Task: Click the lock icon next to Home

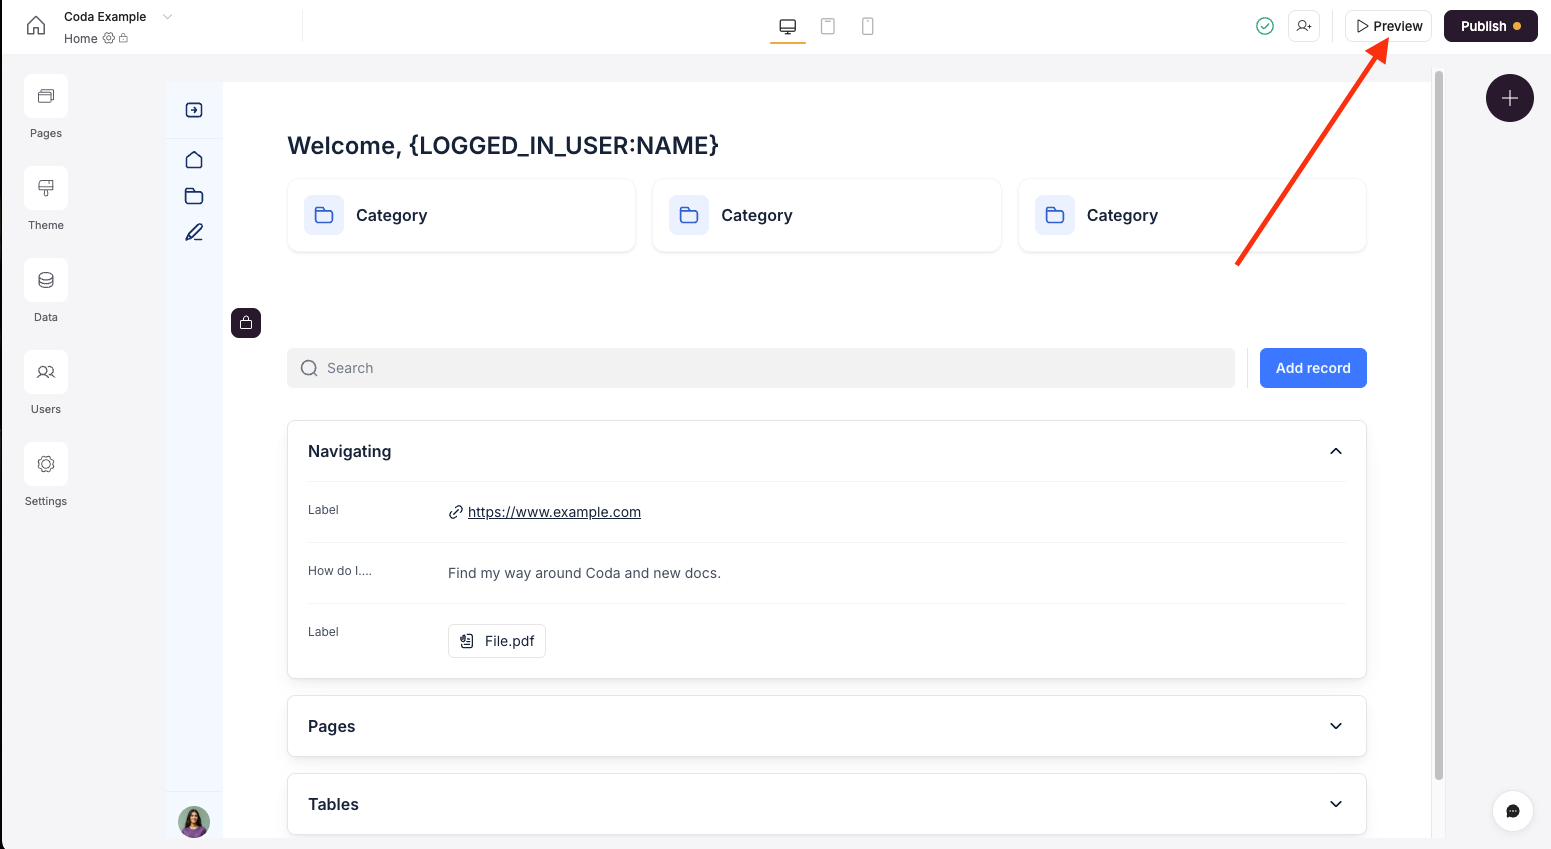Action: pos(124,38)
